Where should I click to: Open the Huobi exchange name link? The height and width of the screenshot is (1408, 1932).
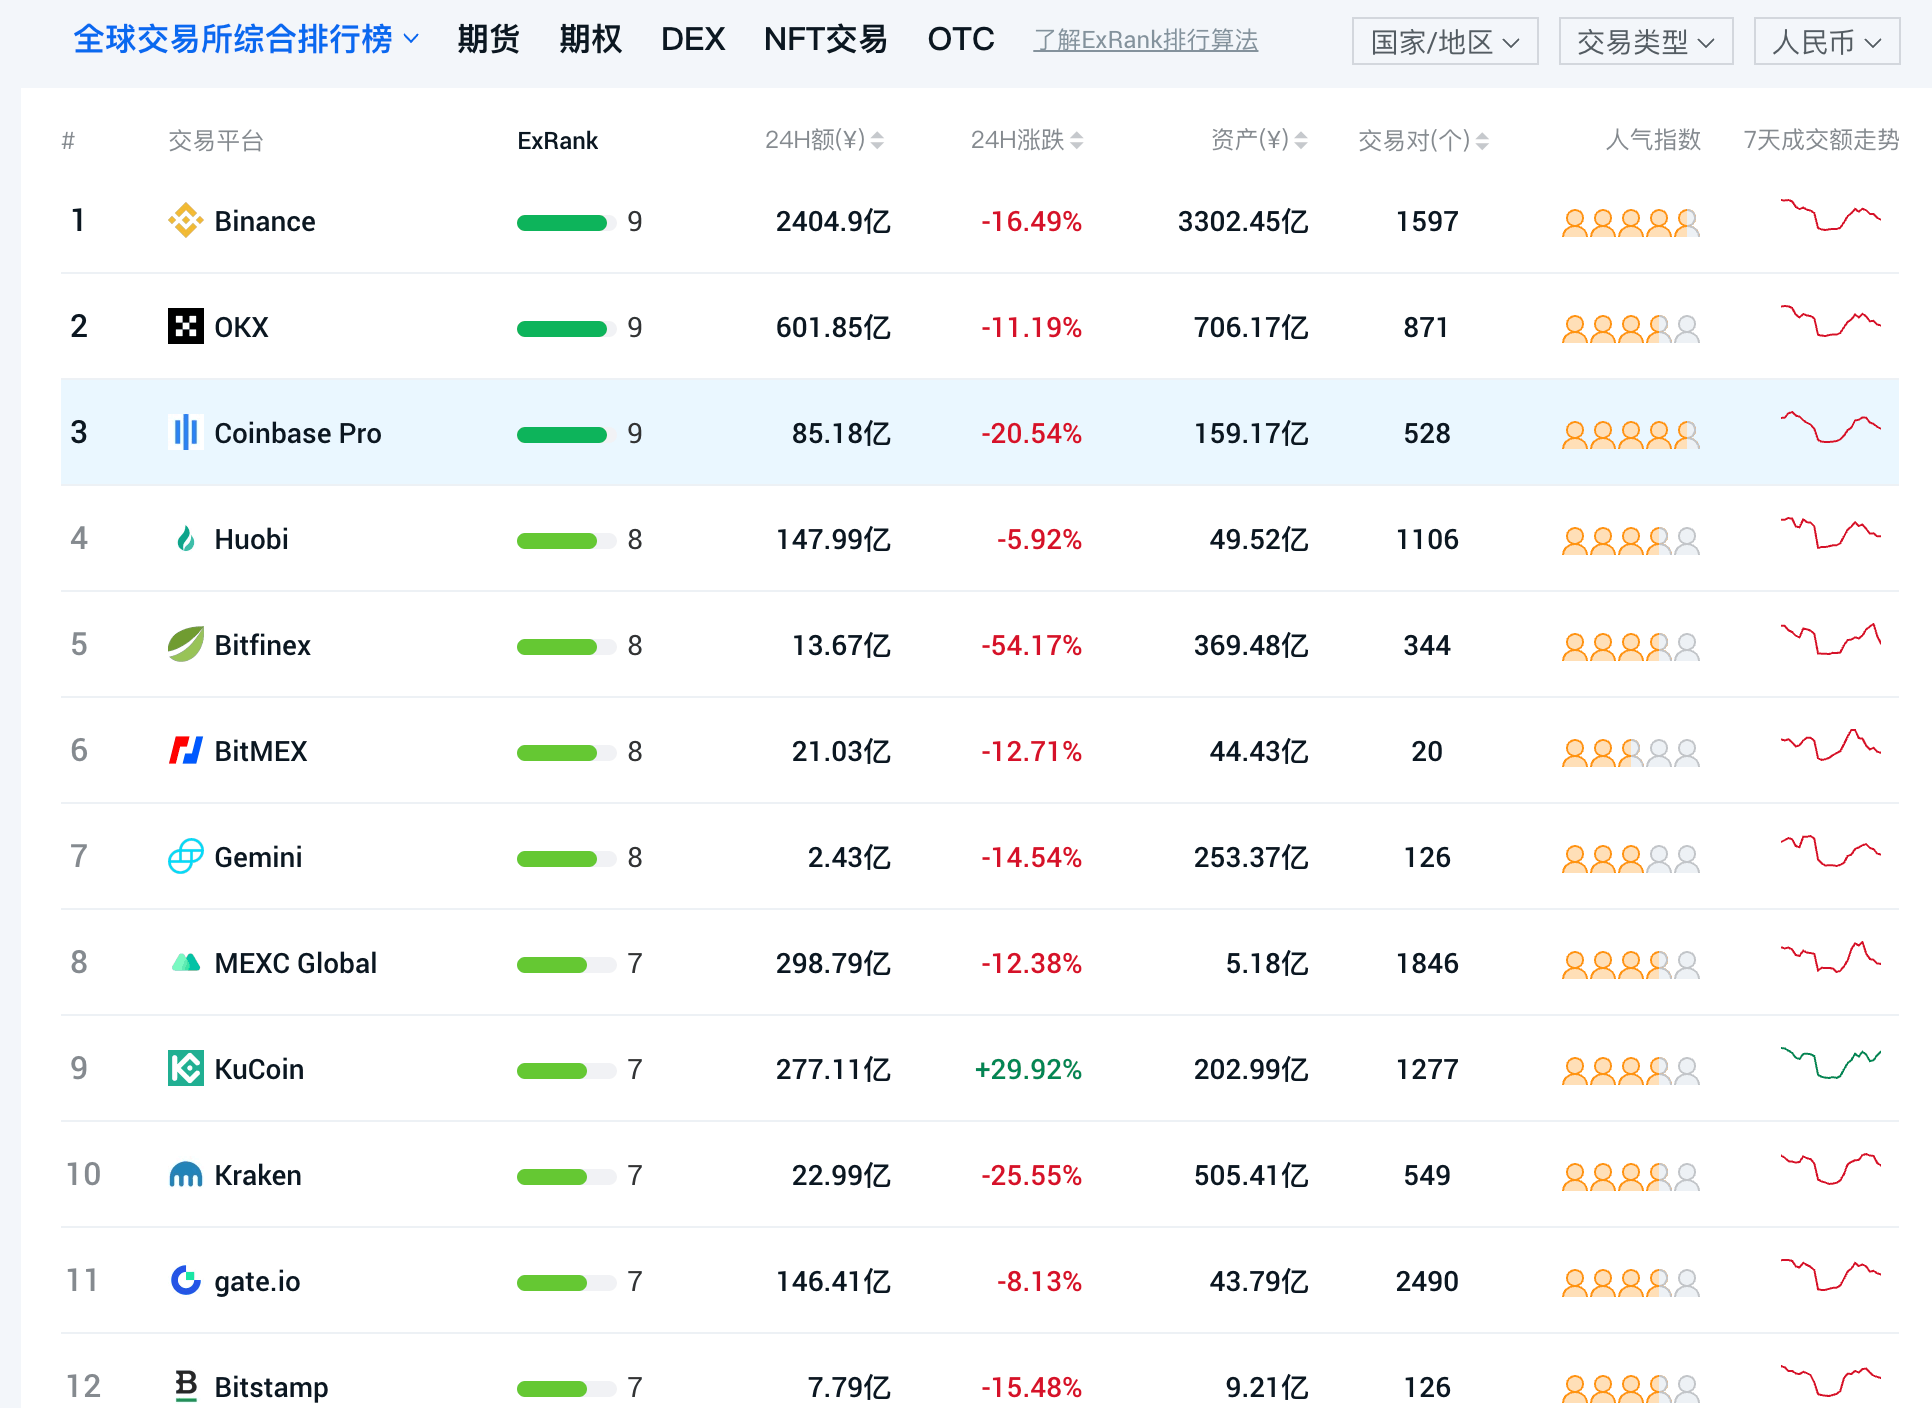coord(251,539)
